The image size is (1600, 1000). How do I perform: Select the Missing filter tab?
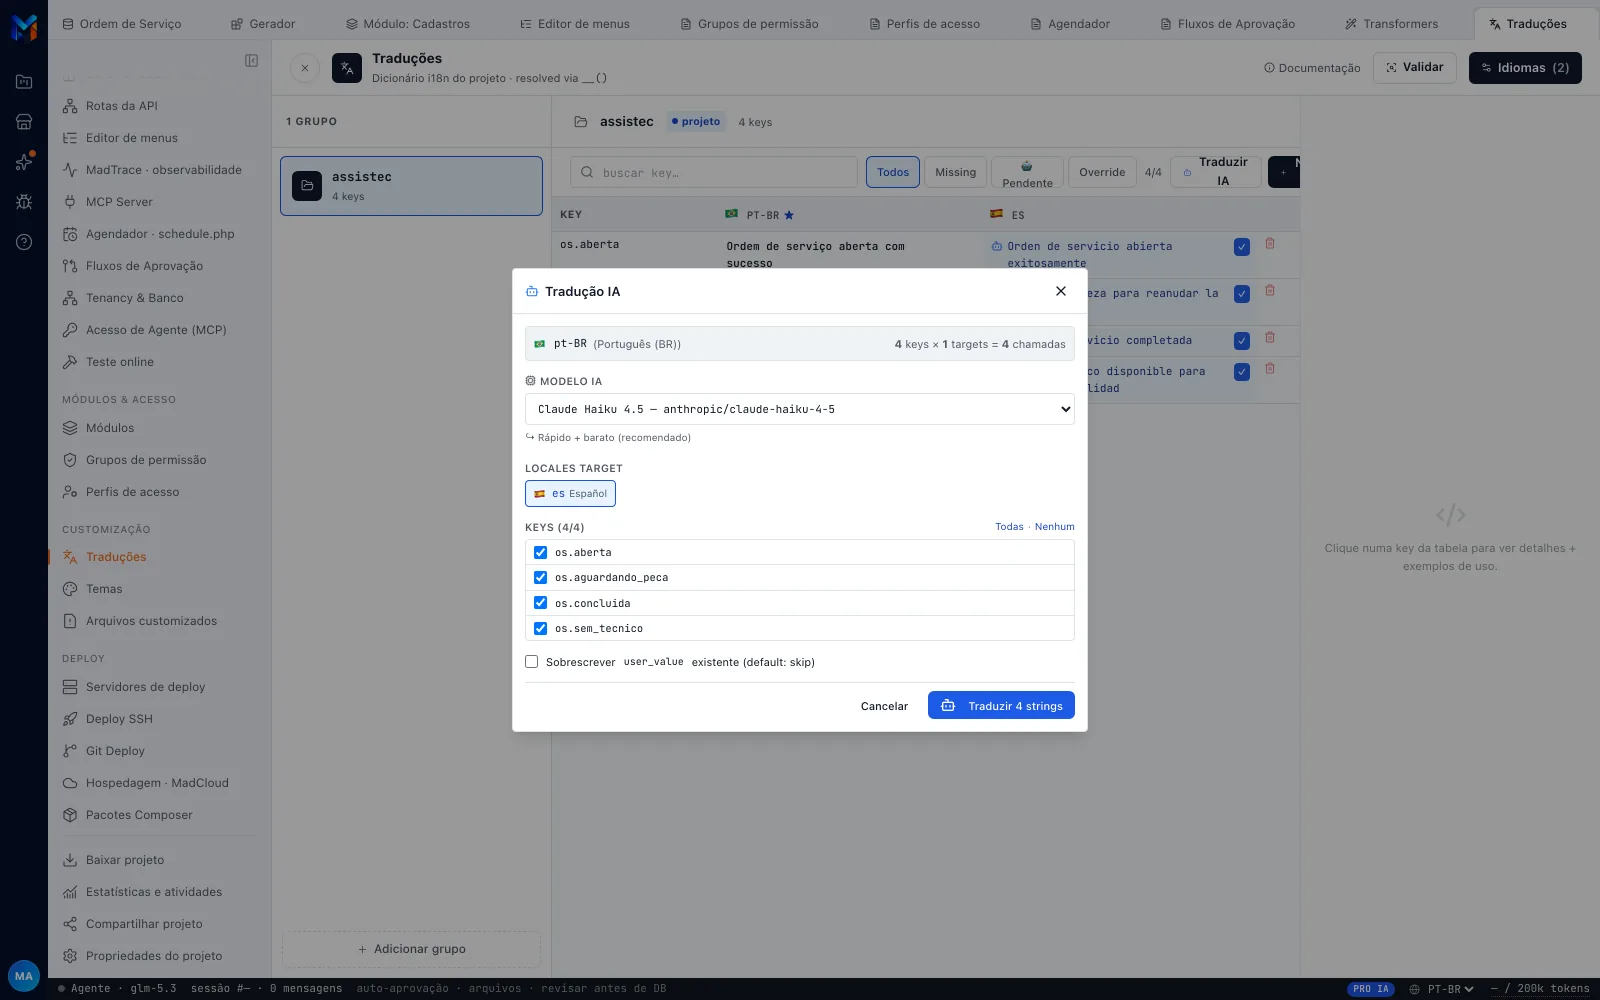click(955, 172)
